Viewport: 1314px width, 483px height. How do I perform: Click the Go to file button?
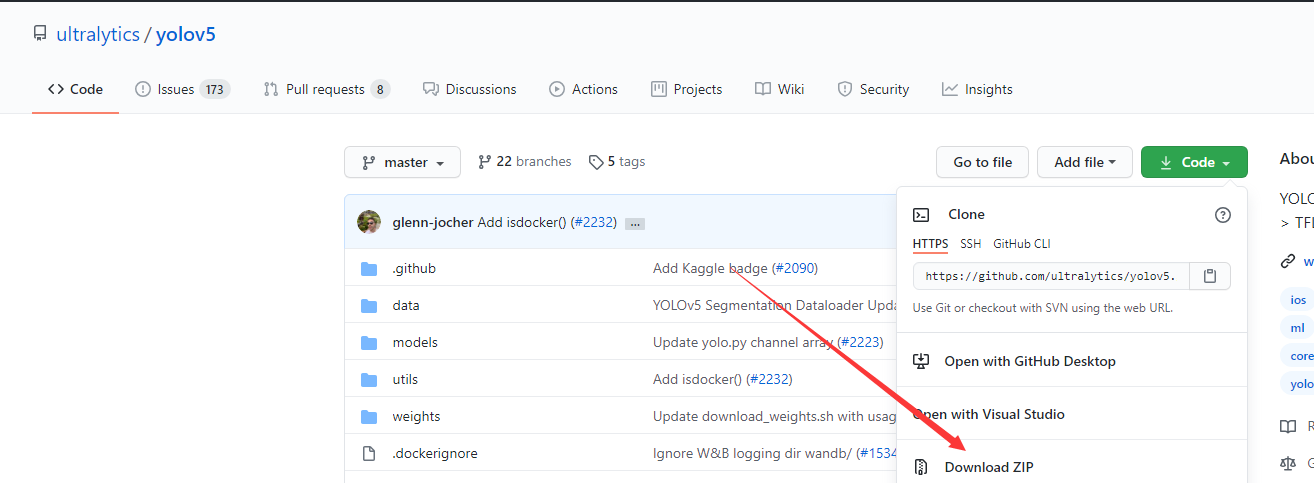(x=982, y=162)
